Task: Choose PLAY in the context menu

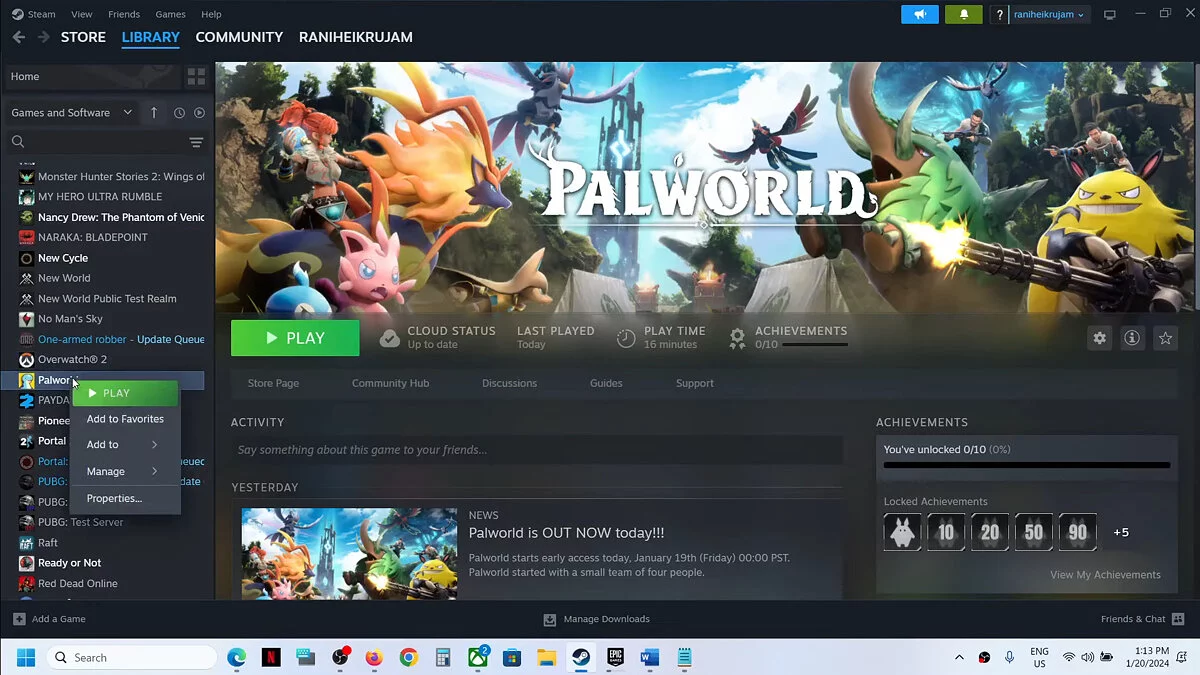Action: point(125,393)
